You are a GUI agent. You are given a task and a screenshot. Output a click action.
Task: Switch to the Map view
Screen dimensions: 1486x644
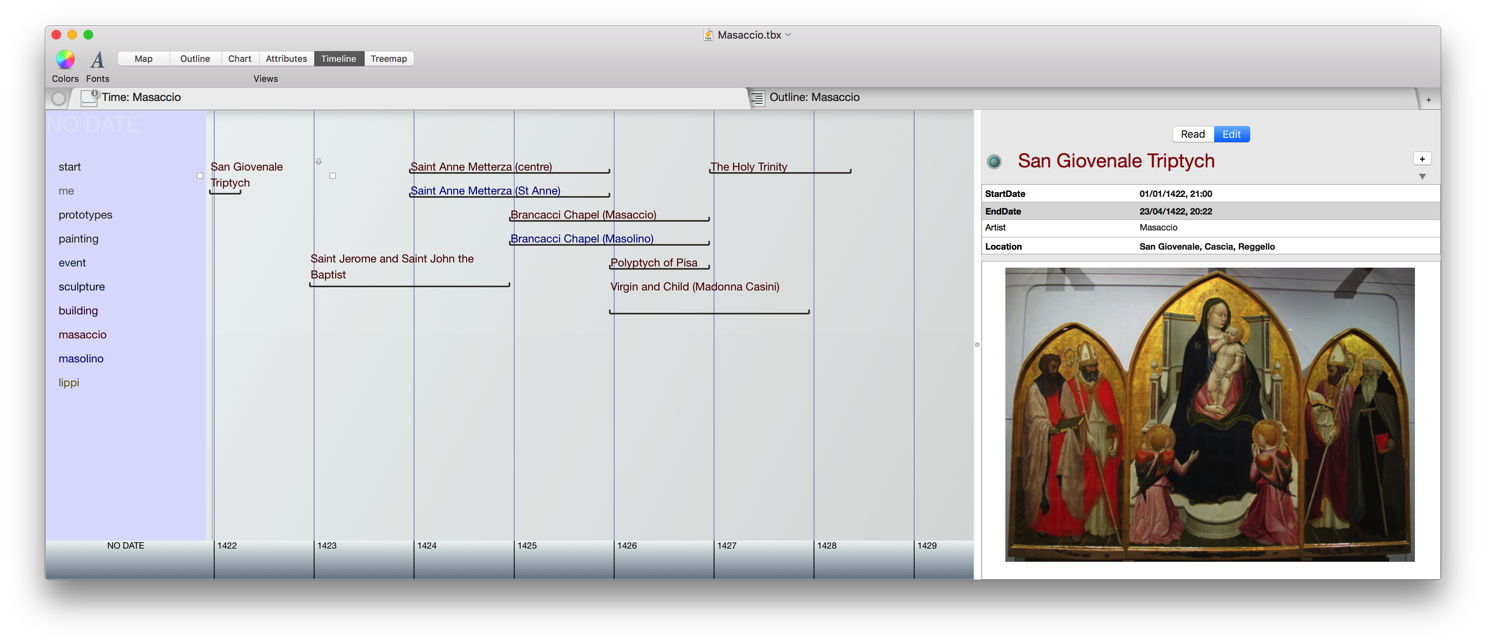(x=144, y=59)
